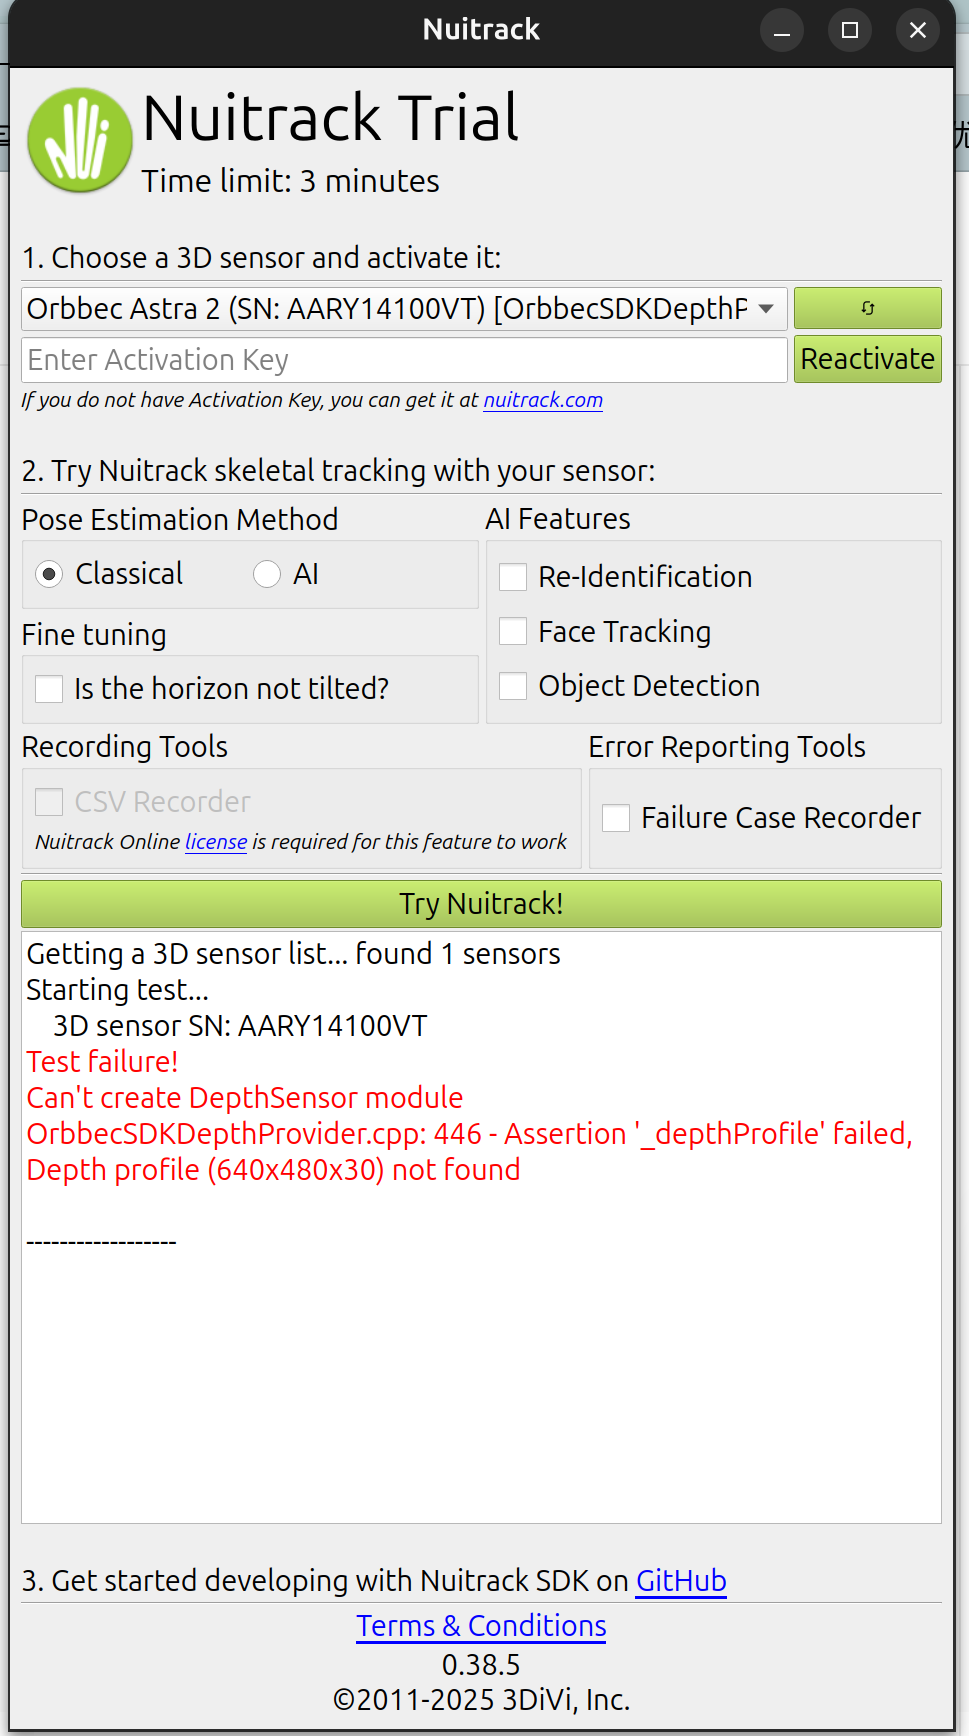
Task: Open the 3D sensor dropdown list
Action: pyautogui.click(x=766, y=308)
